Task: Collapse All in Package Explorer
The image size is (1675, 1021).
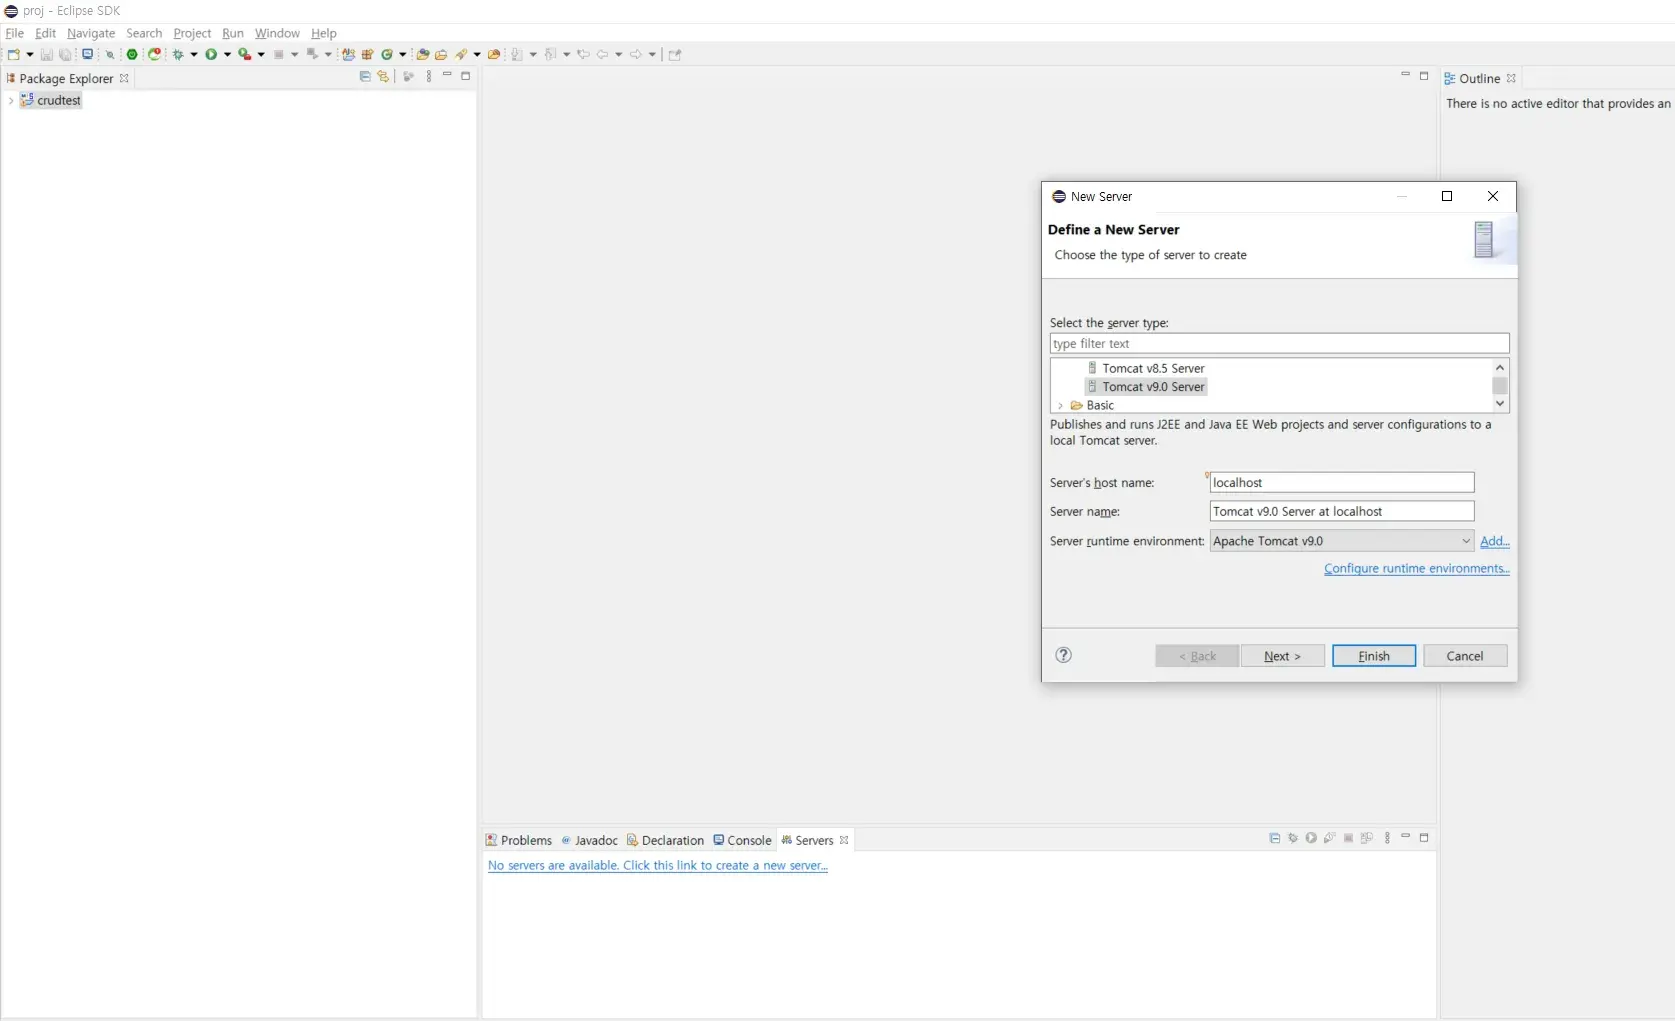Action: [x=365, y=77]
